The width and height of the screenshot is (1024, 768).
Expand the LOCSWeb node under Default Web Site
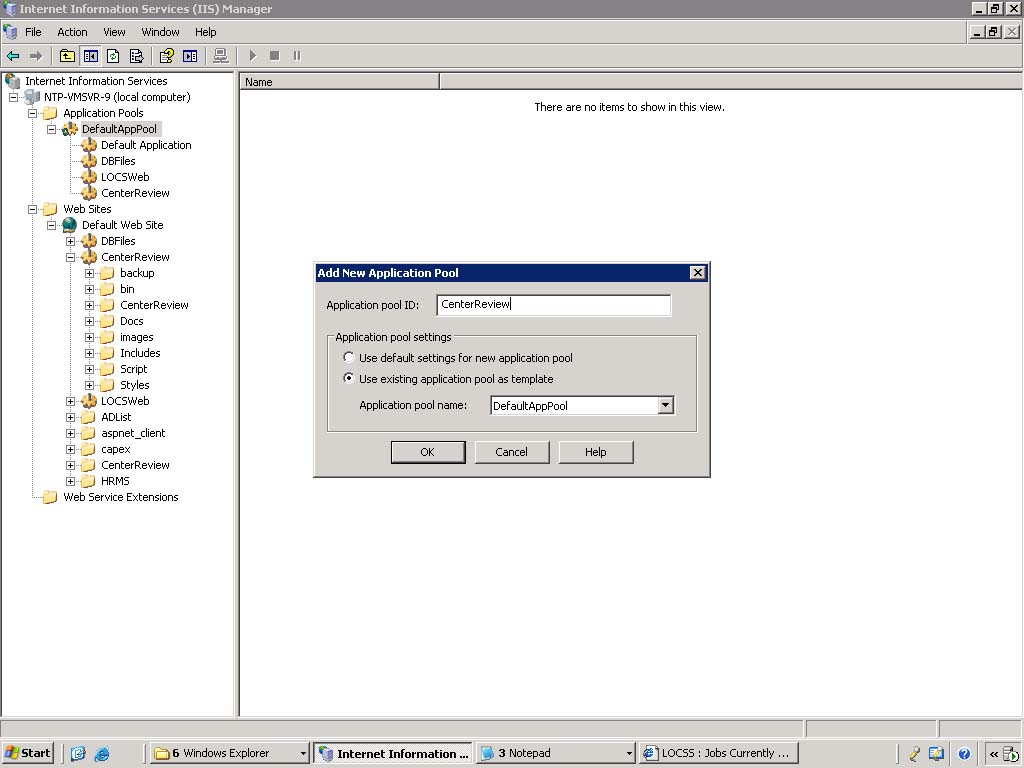tap(71, 401)
